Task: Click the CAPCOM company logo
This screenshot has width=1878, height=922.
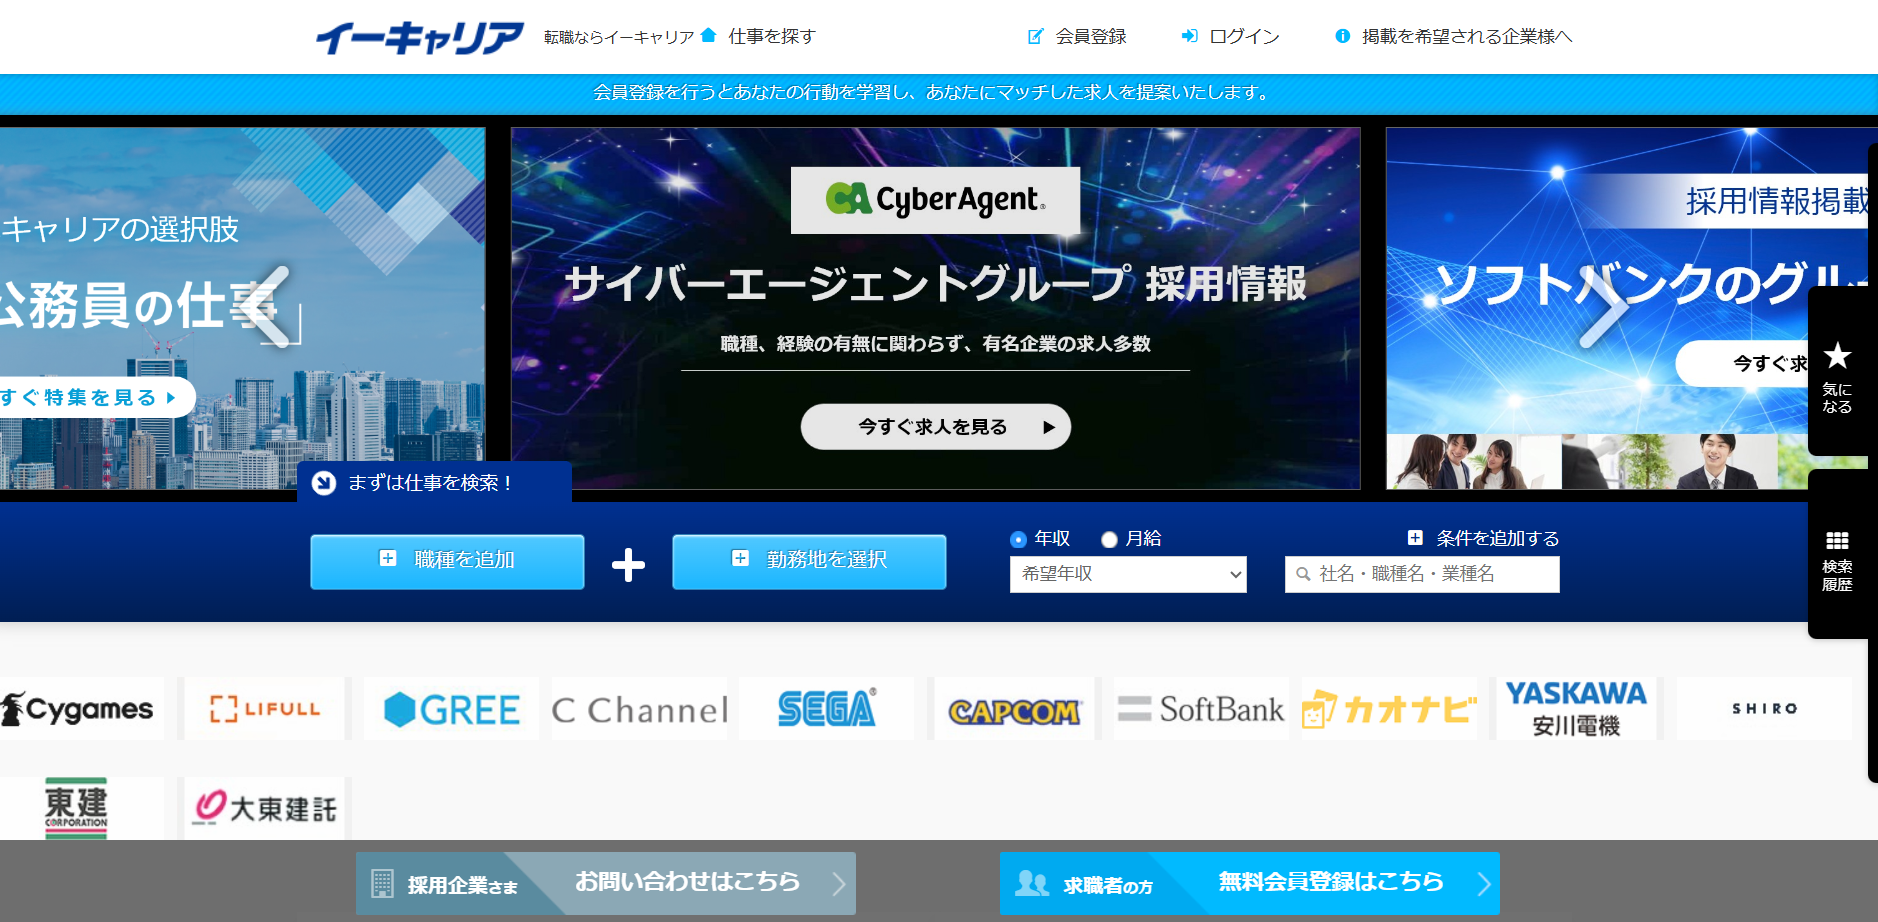Action: tap(1014, 711)
